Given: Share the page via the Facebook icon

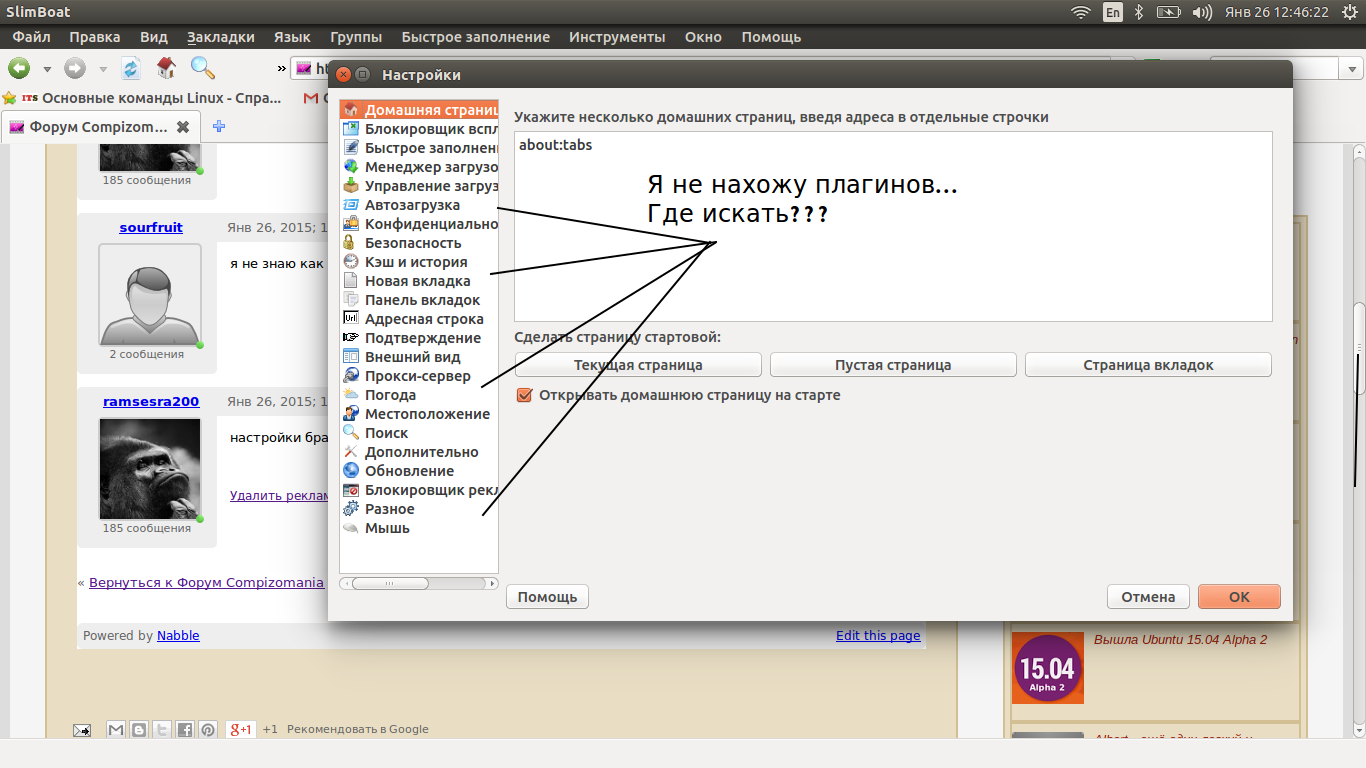Looking at the screenshot, I should 184,730.
